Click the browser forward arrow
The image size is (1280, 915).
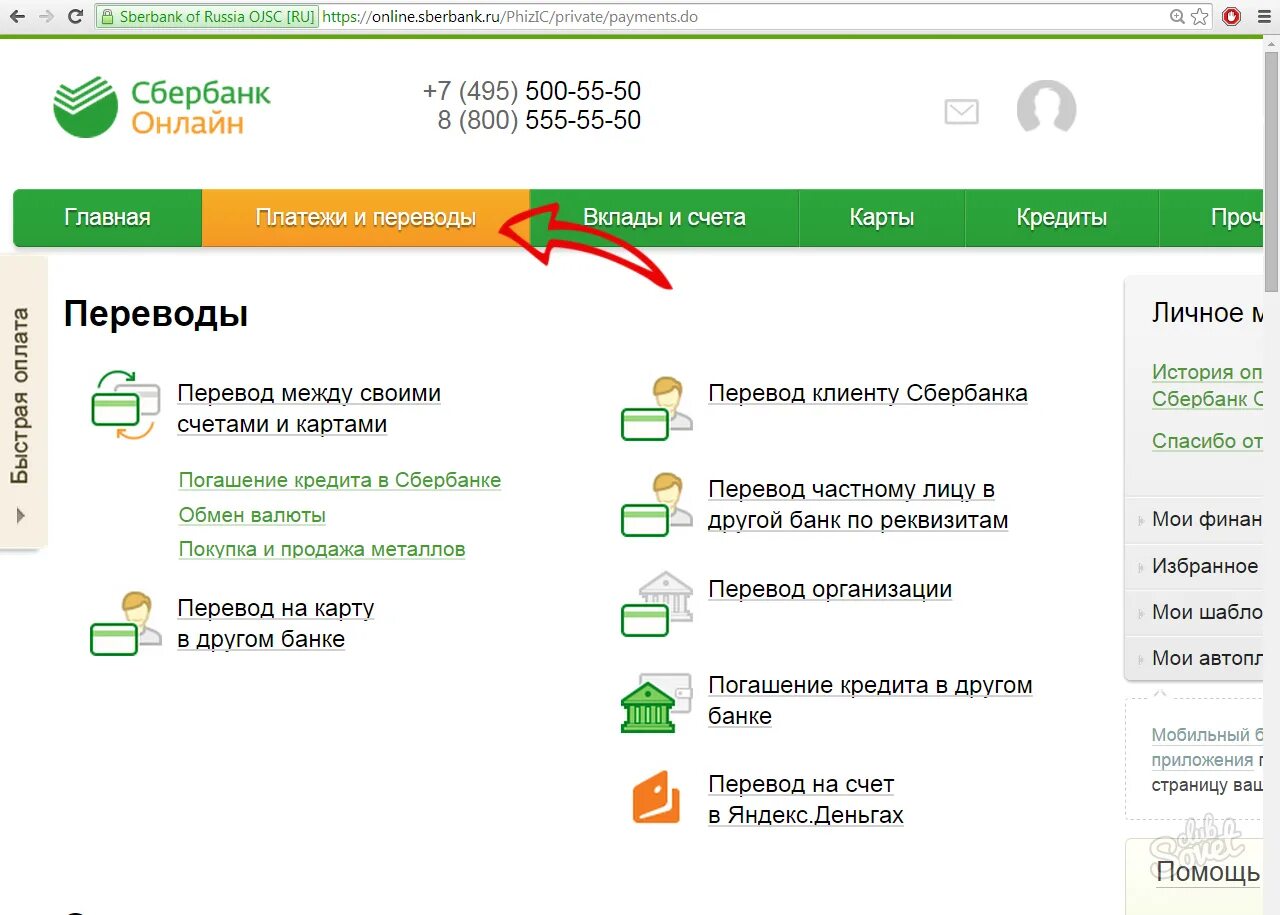coord(46,17)
